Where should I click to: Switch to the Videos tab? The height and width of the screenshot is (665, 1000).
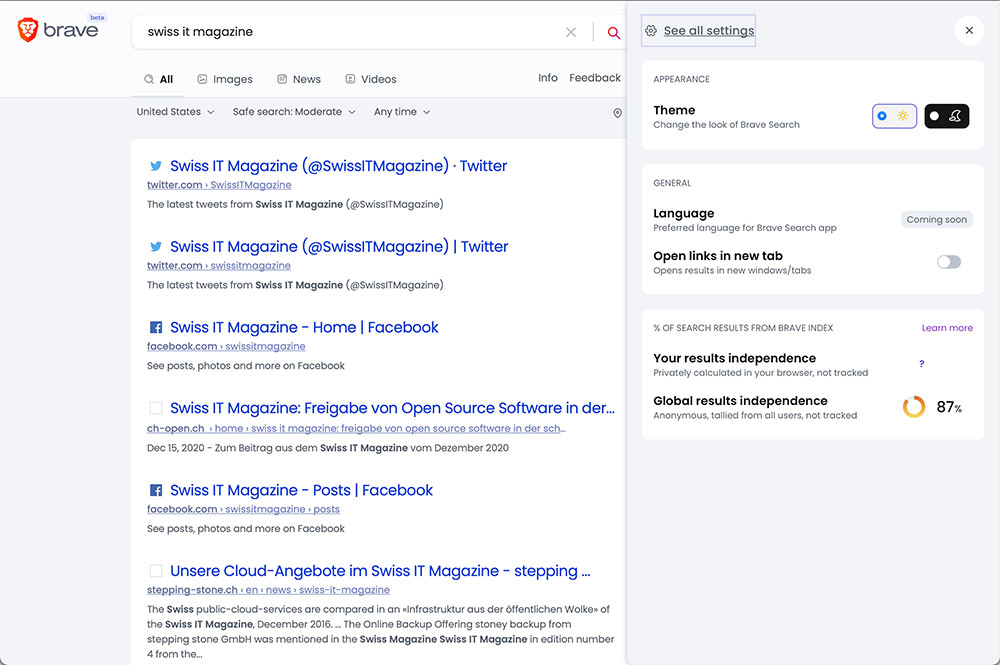tap(371, 79)
